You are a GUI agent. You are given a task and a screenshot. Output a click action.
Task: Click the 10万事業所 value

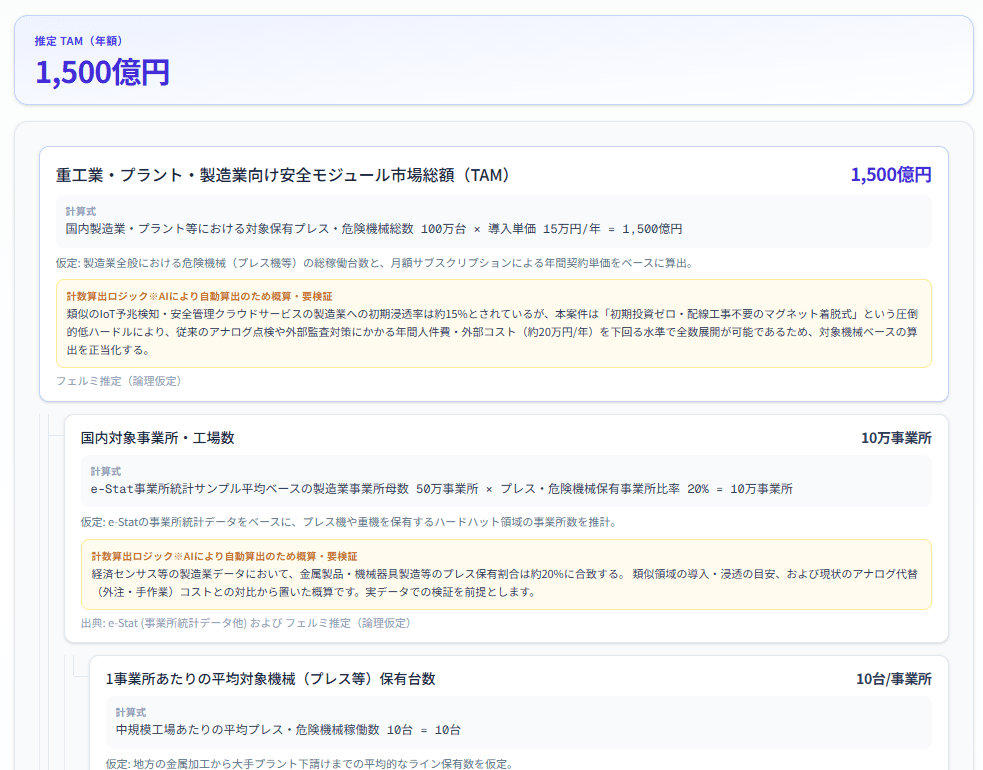pos(896,438)
